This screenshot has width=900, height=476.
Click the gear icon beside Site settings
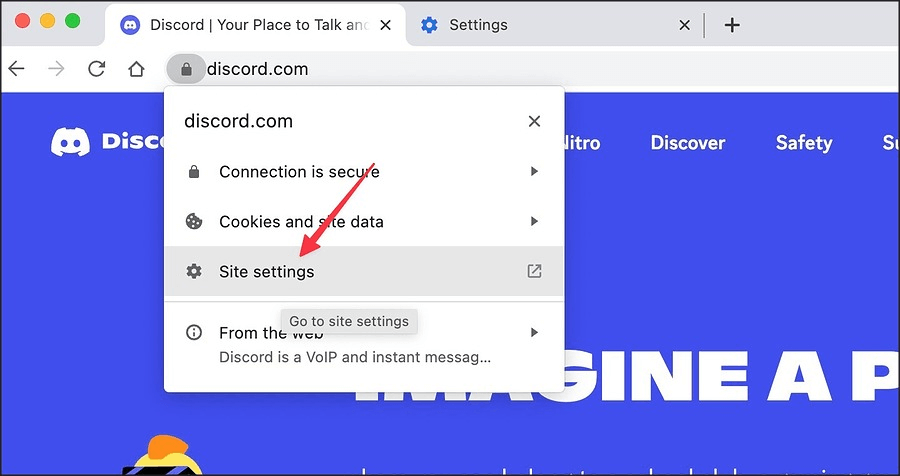pyautogui.click(x=194, y=271)
